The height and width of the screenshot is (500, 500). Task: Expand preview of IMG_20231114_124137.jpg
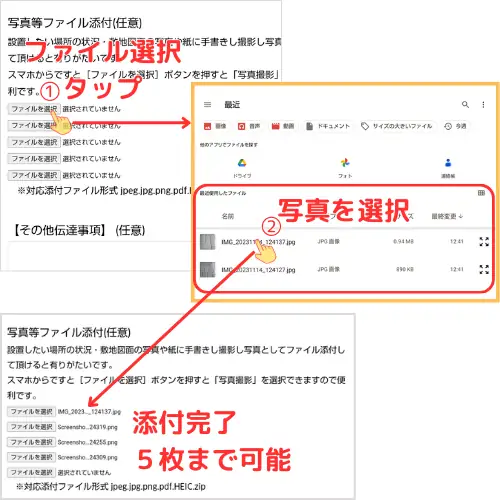484,241
